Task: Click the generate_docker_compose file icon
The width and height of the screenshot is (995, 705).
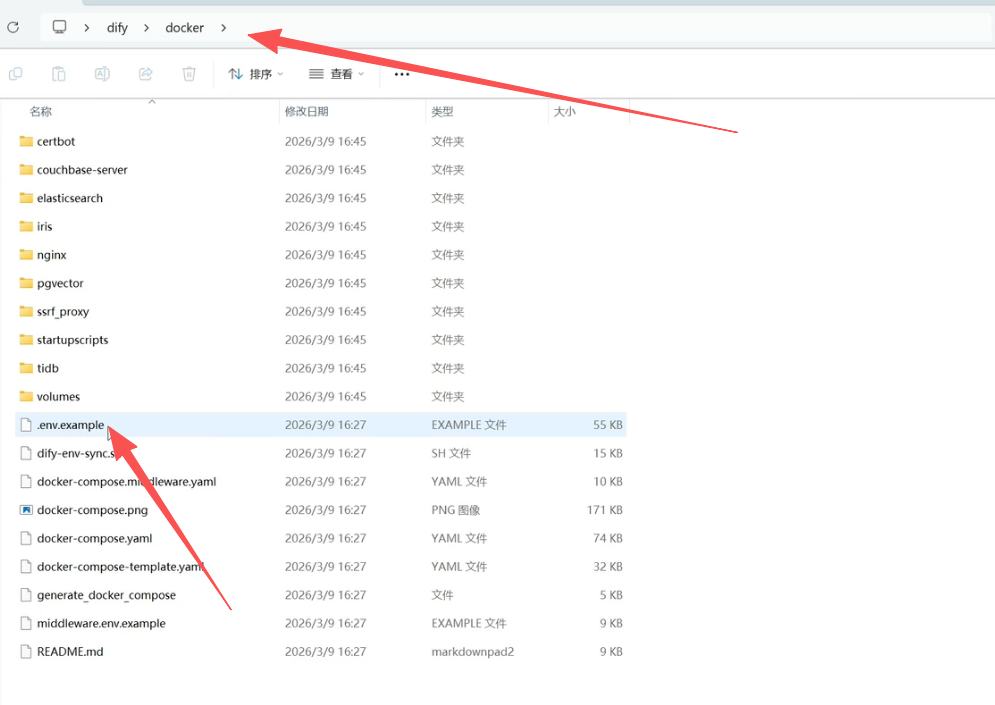Action: (x=26, y=595)
